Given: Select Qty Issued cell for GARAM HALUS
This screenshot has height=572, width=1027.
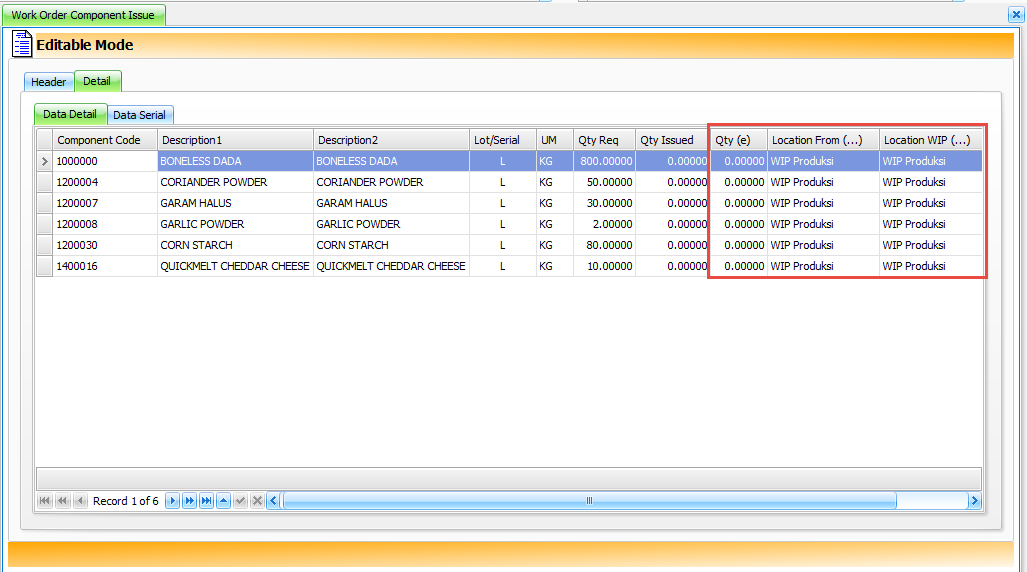Looking at the screenshot, I should tap(673, 203).
